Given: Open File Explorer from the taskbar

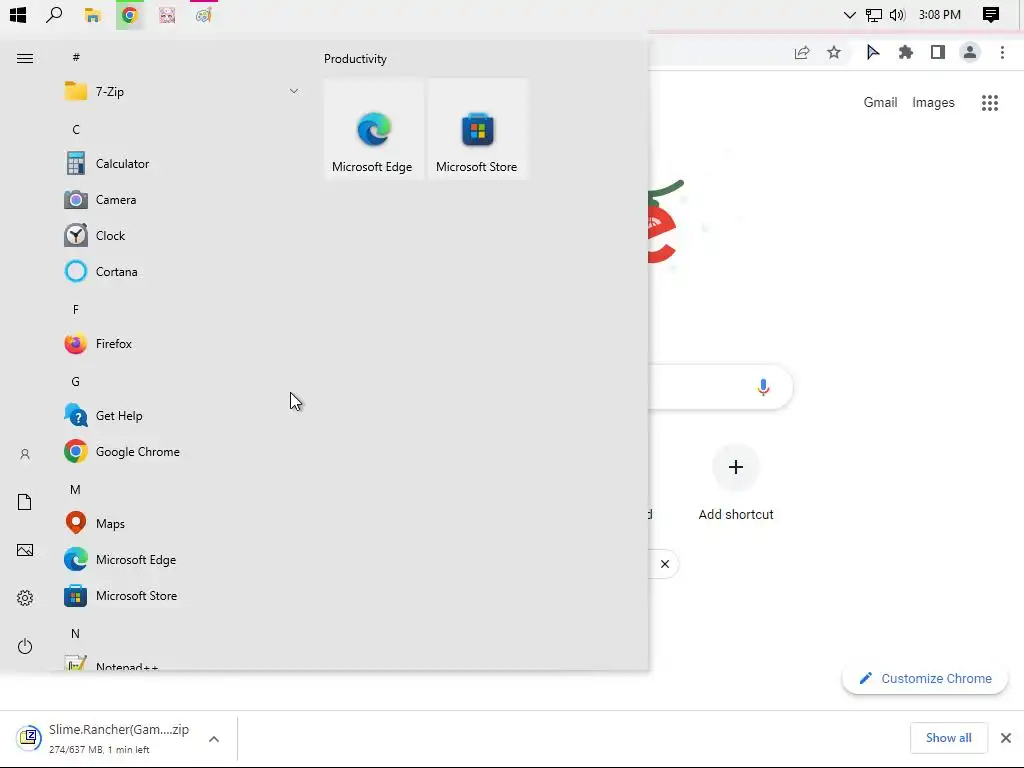Looking at the screenshot, I should [x=93, y=14].
